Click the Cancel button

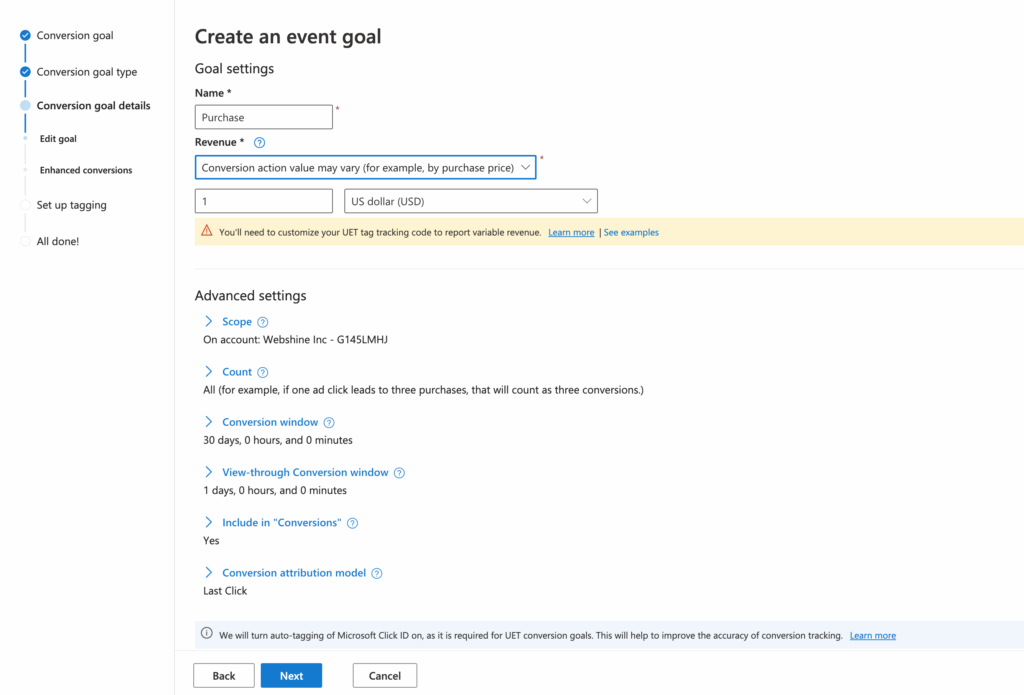point(385,675)
